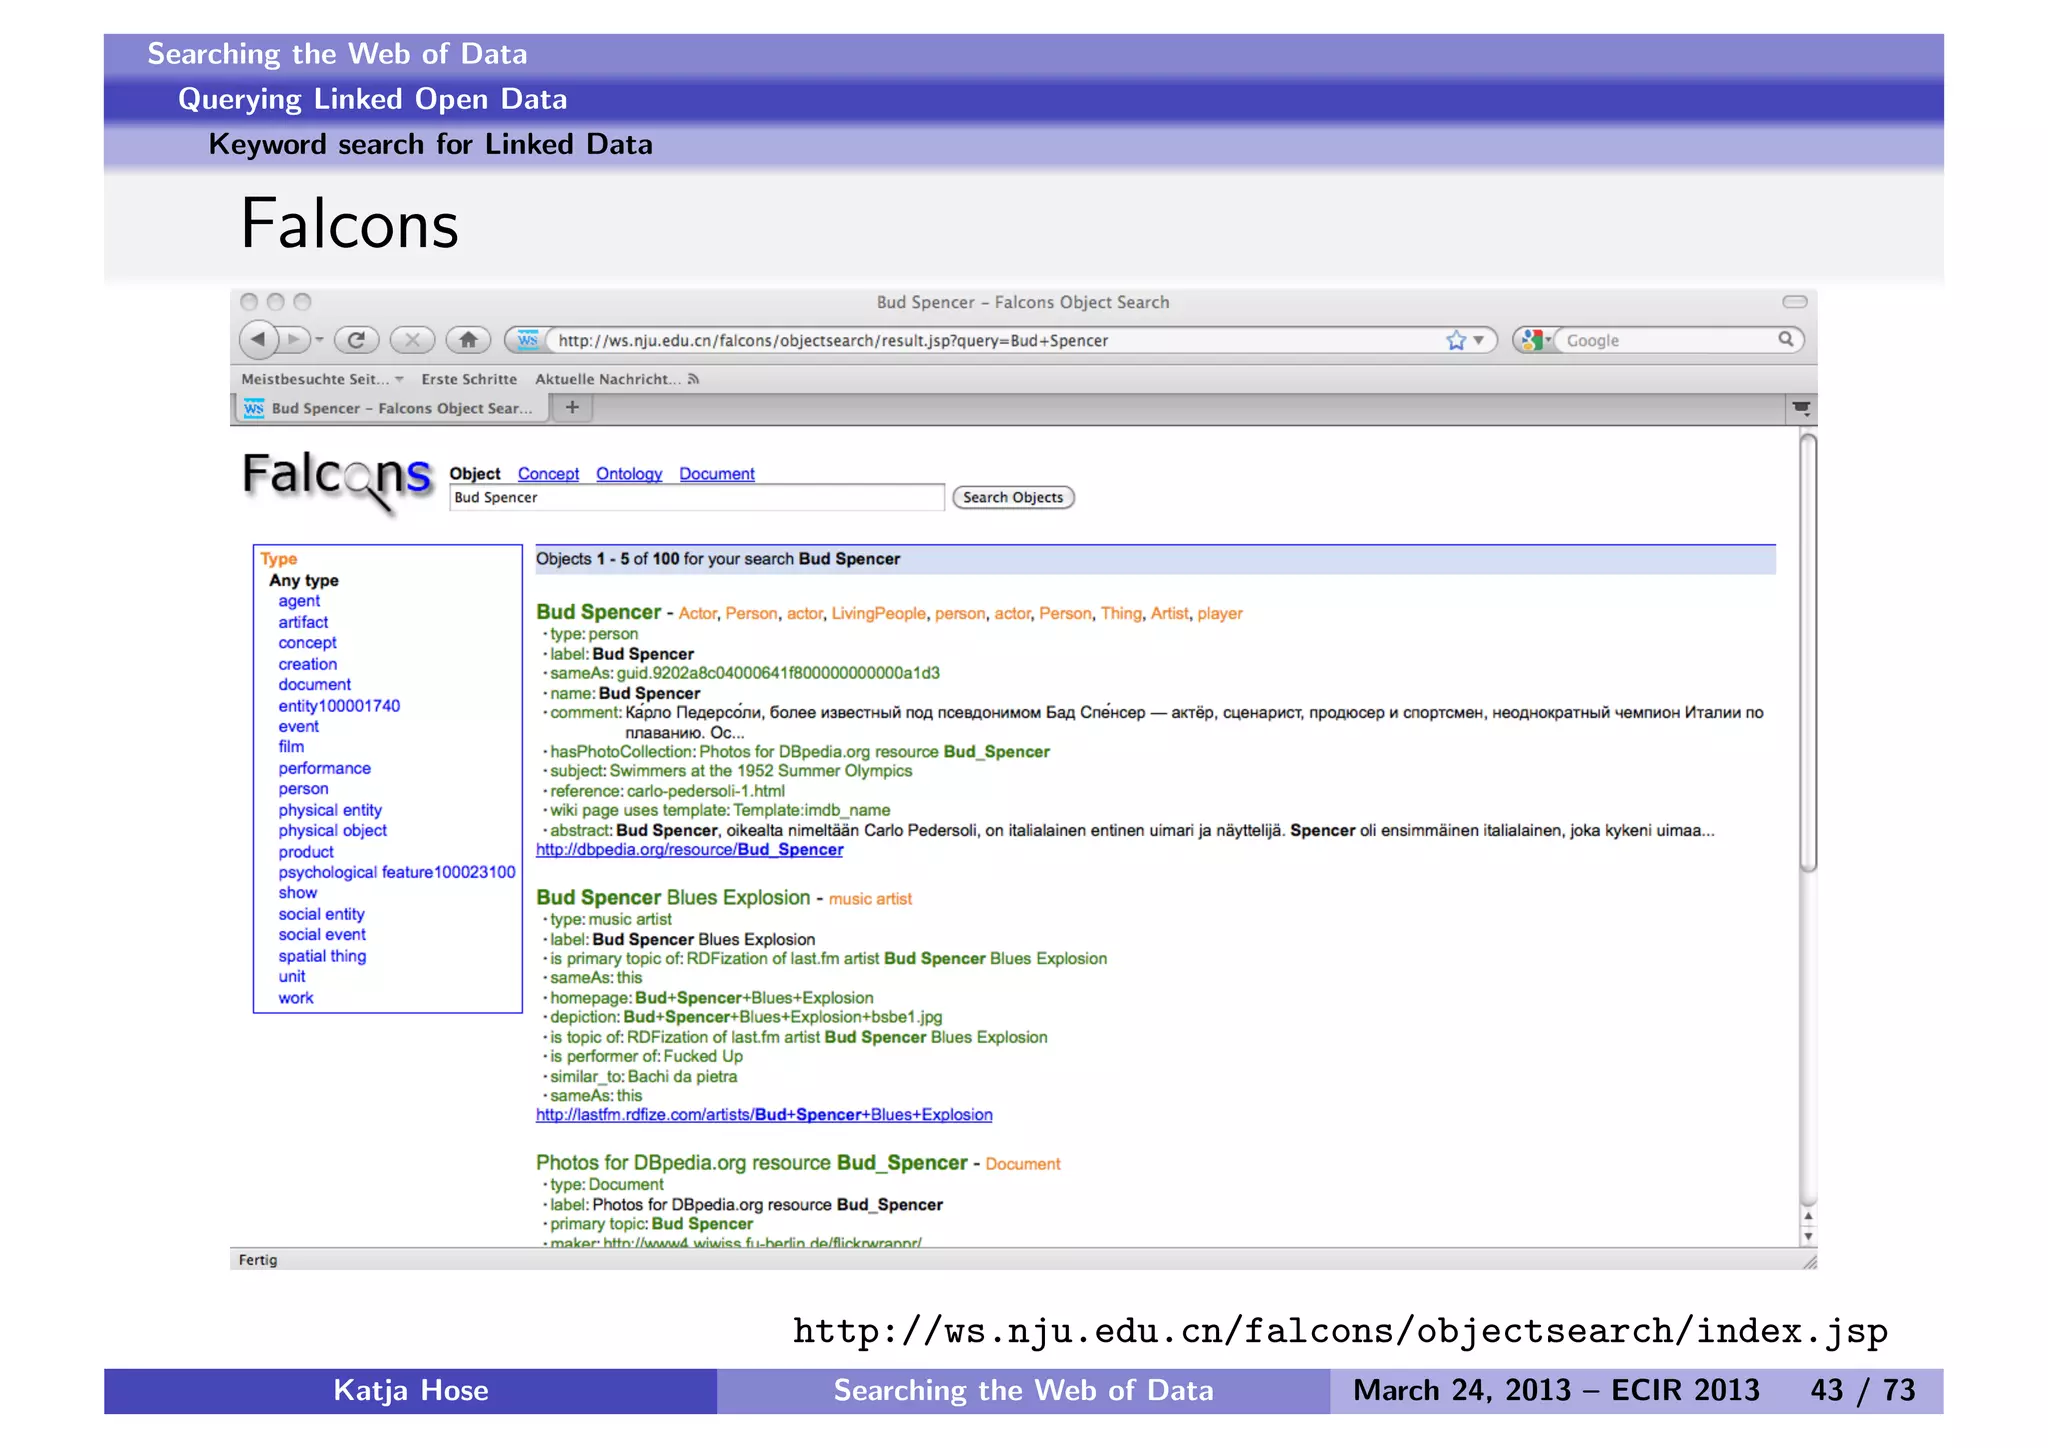Image resolution: width=2048 pixels, height=1448 pixels.
Task: Click the browser forward arrow button
Action: click(x=293, y=340)
